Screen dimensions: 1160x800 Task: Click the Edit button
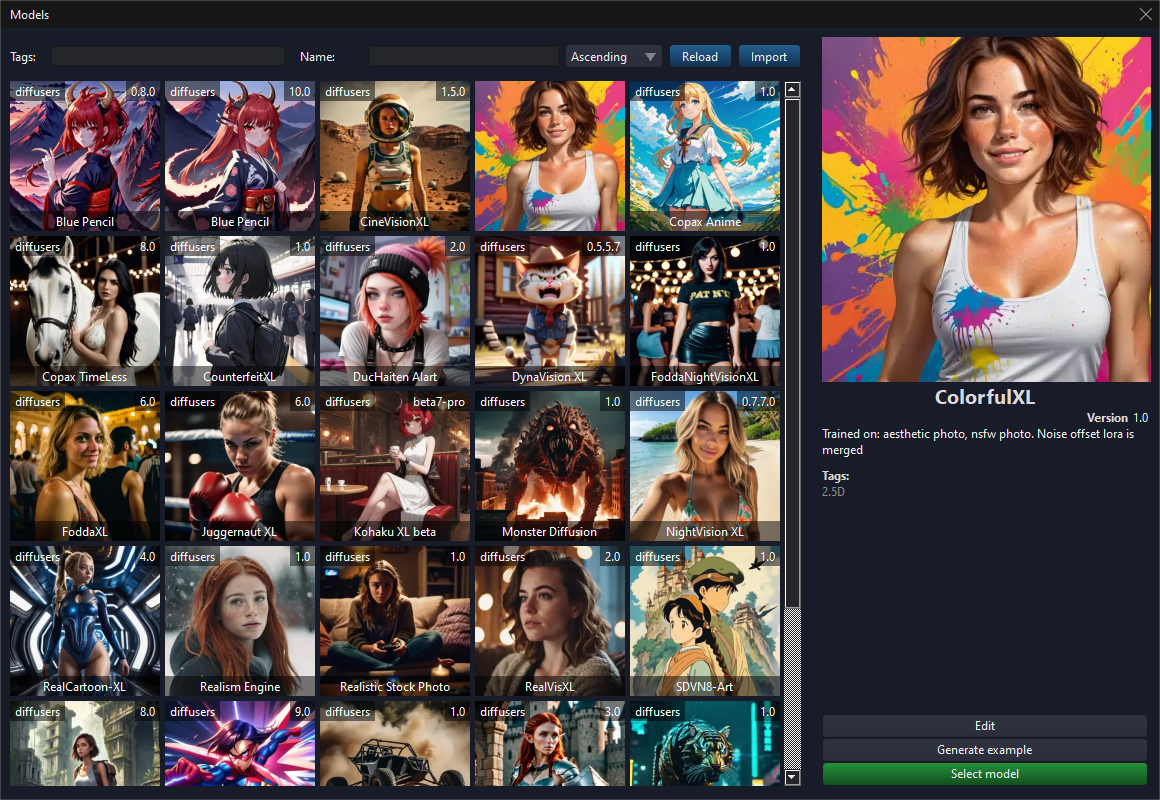pos(985,726)
